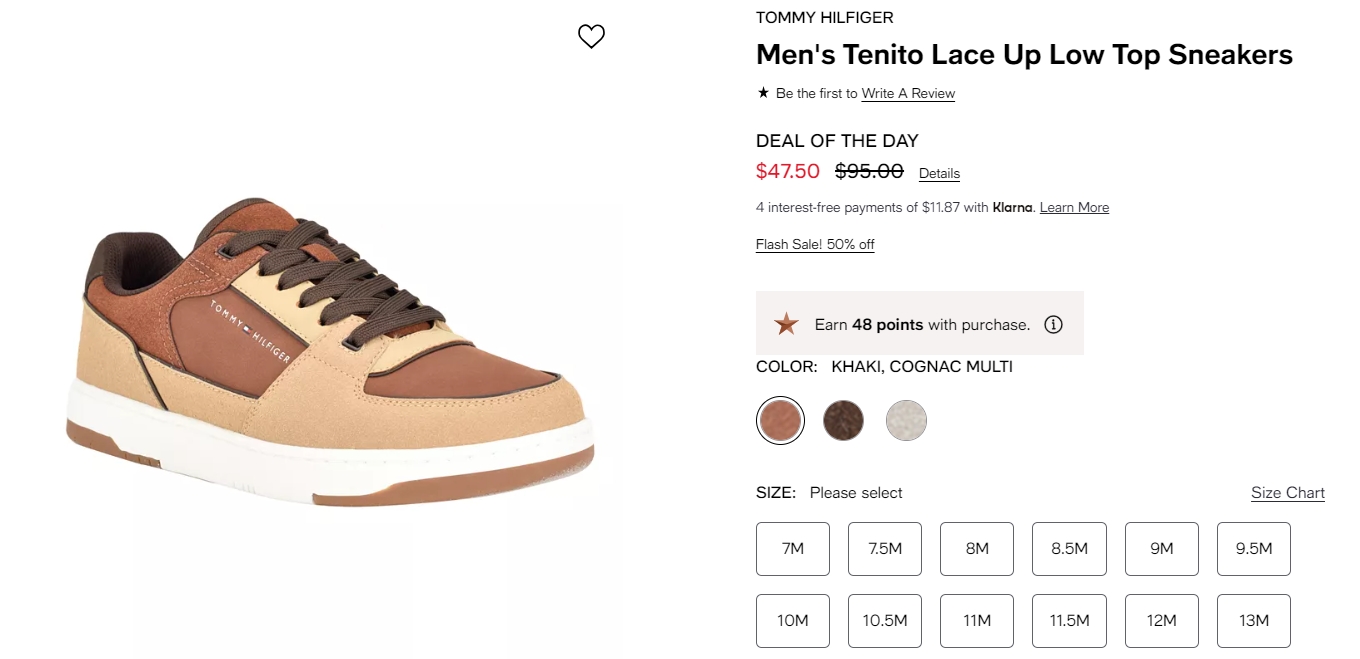Screen dimensions: 1360x659
Task: Open Klarna Learn More link
Action: (1074, 207)
